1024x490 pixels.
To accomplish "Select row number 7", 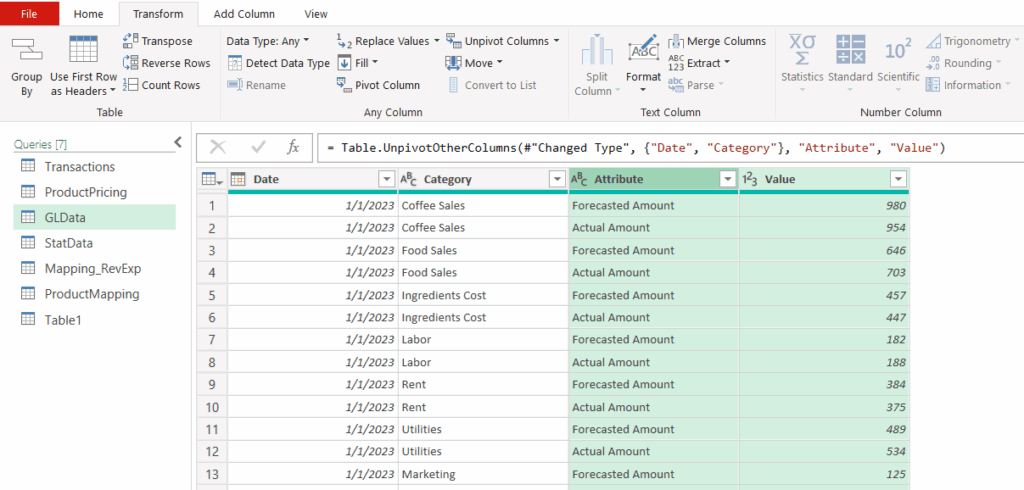I will click(212, 340).
